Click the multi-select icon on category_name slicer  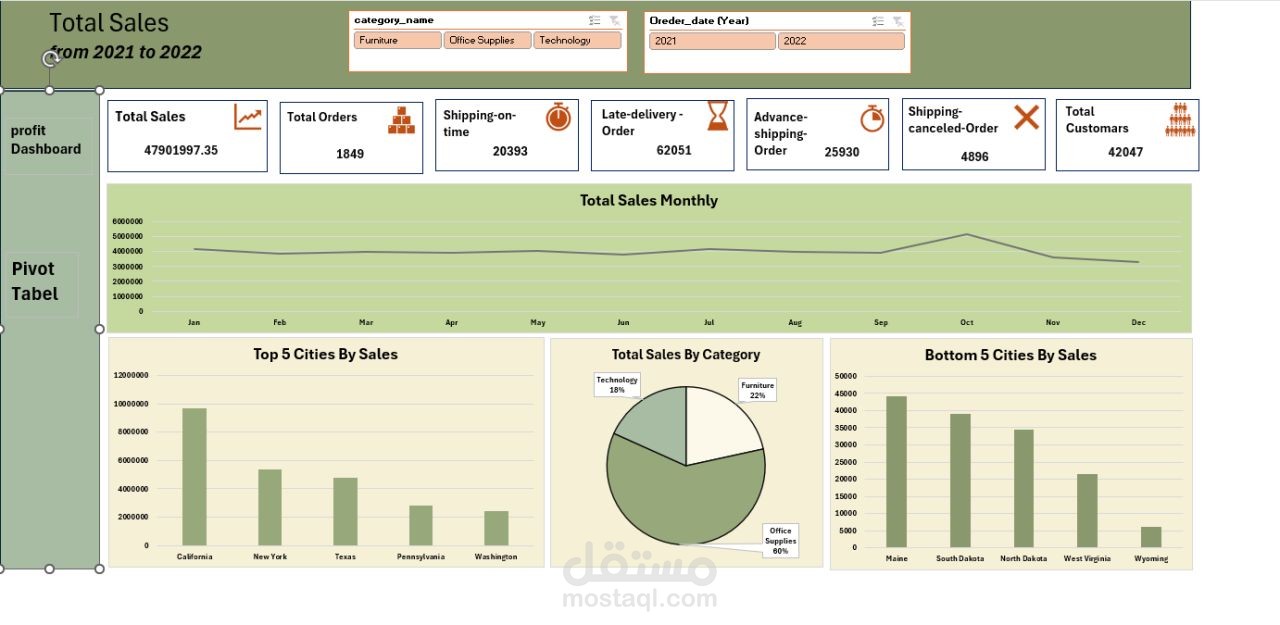coord(595,20)
